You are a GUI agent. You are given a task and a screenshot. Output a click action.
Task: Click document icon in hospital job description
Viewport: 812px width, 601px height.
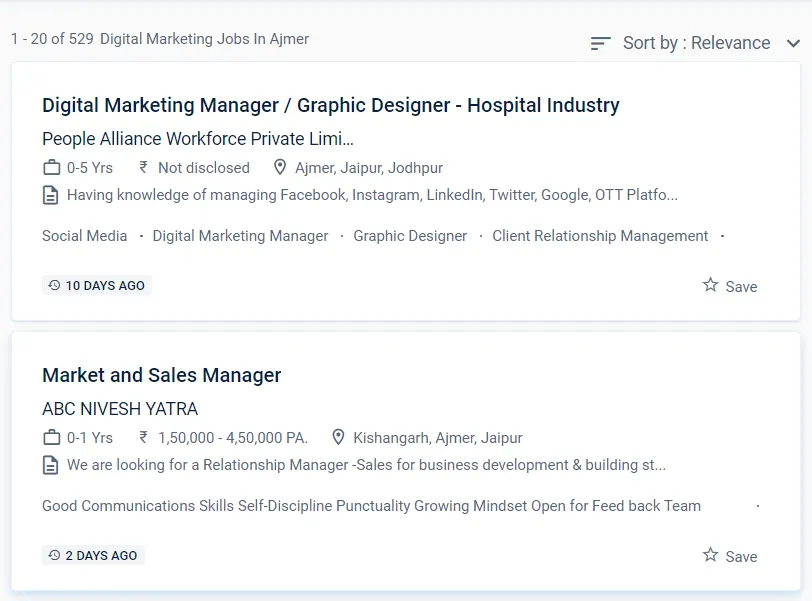pyautogui.click(x=51, y=195)
